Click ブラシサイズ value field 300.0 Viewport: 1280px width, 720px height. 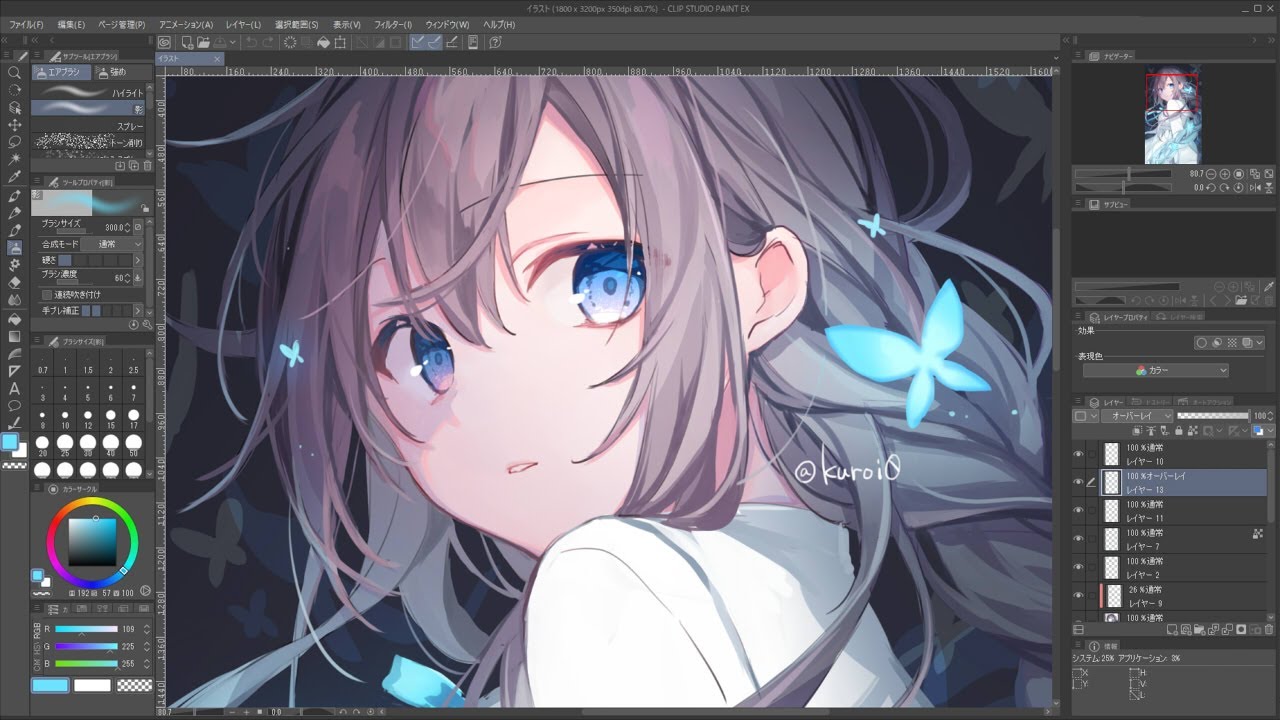point(116,227)
